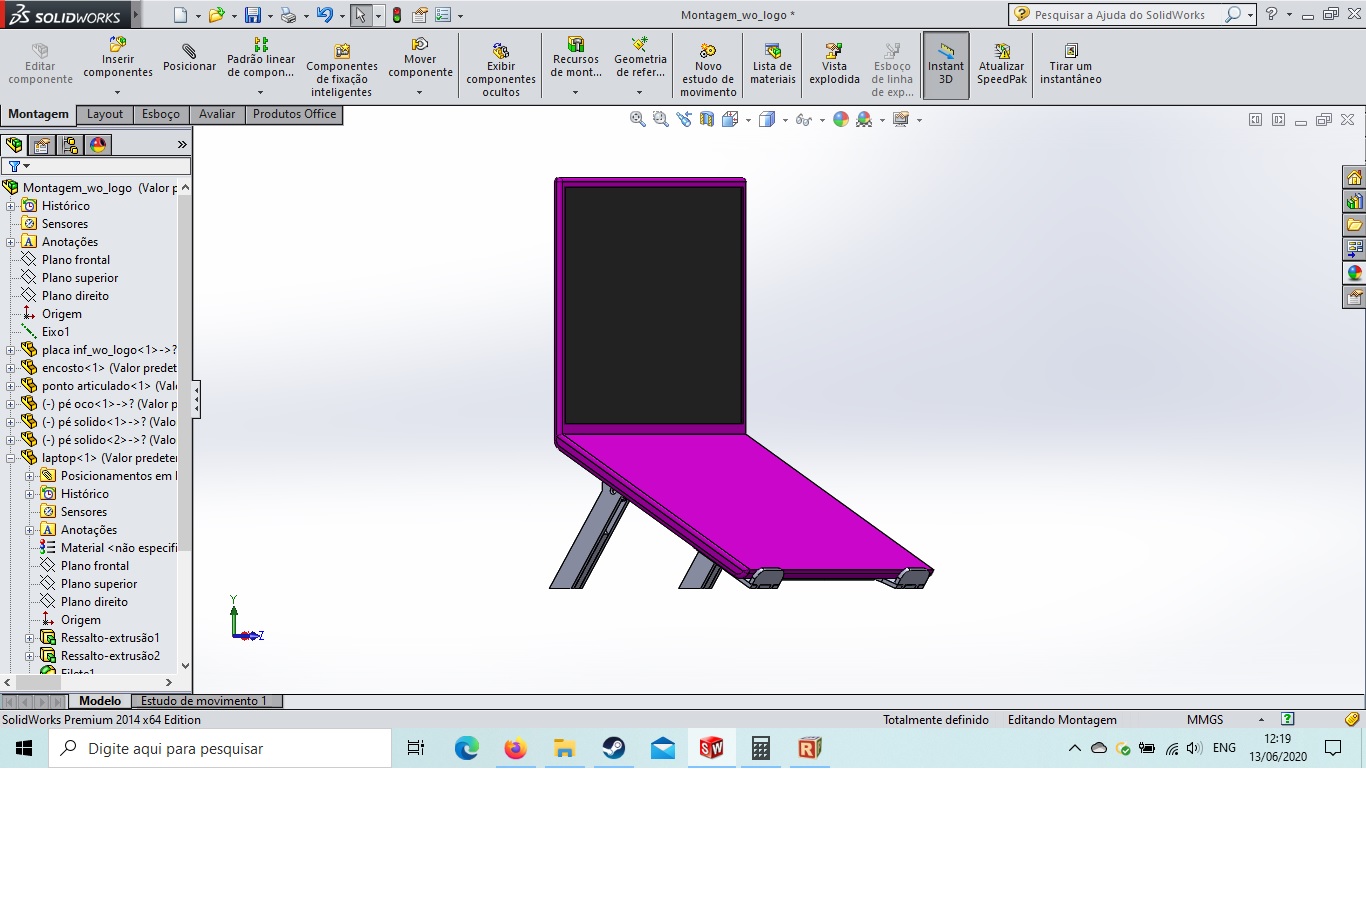Open Calculator from the taskbar
The image size is (1366, 907).
pyautogui.click(x=760, y=748)
